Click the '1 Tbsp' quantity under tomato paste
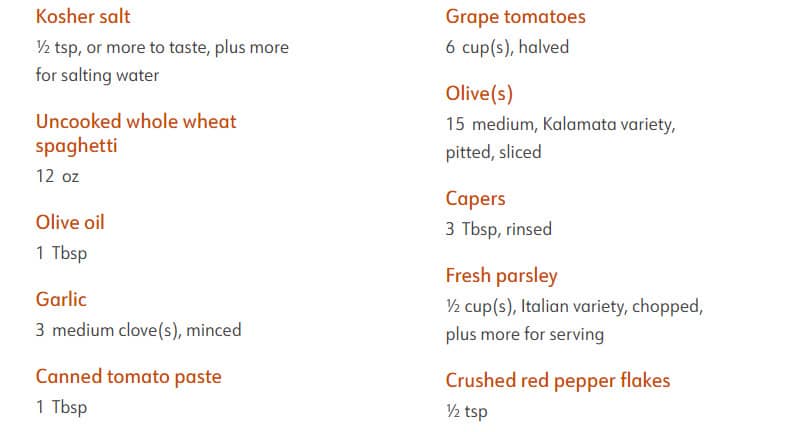 pyautogui.click(x=61, y=407)
